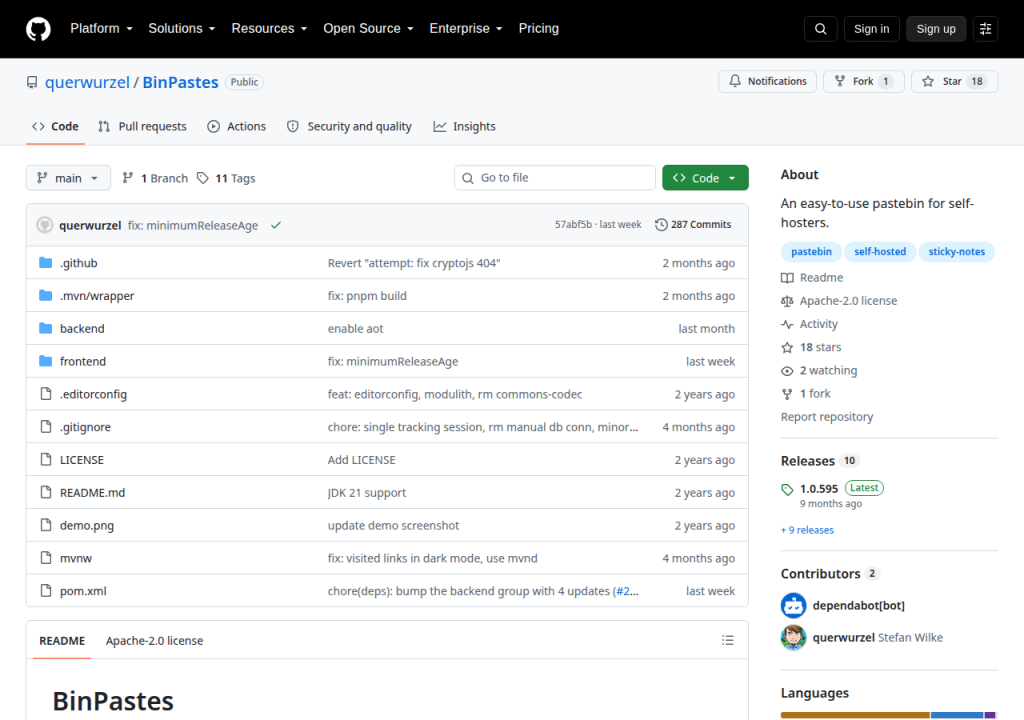Expand the Platform menu
The height and width of the screenshot is (720, 1024).
[x=101, y=29]
